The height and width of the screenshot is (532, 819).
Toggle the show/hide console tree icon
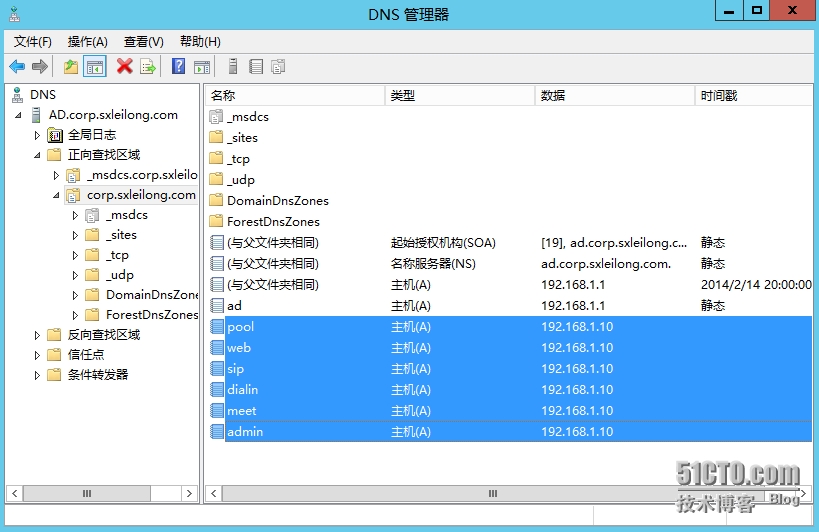[x=95, y=66]
